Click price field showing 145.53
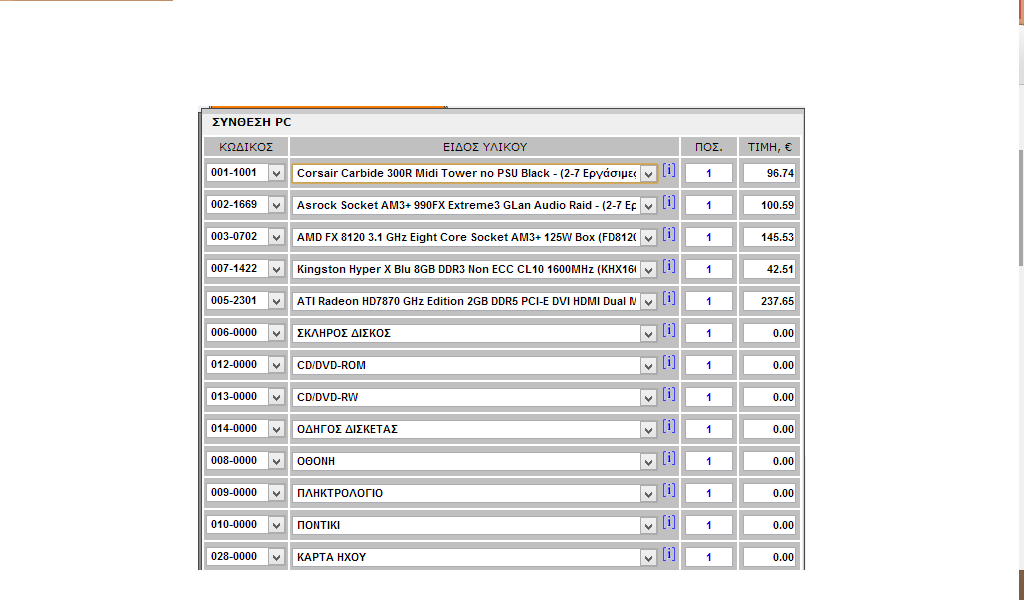 tap(769, 237)
